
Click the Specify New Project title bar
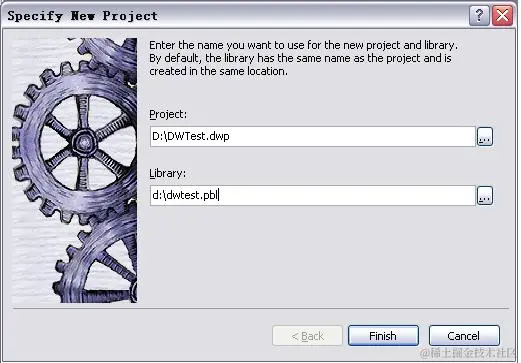tap(233, 15)
